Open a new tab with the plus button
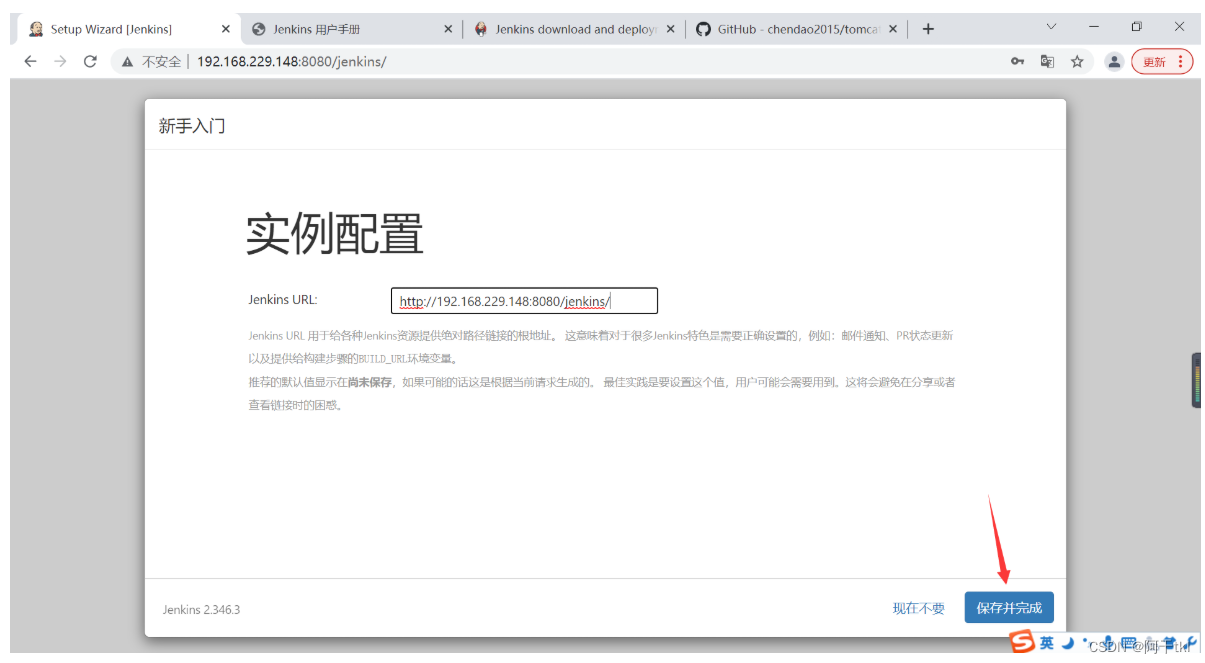 (x=928, y=28)
